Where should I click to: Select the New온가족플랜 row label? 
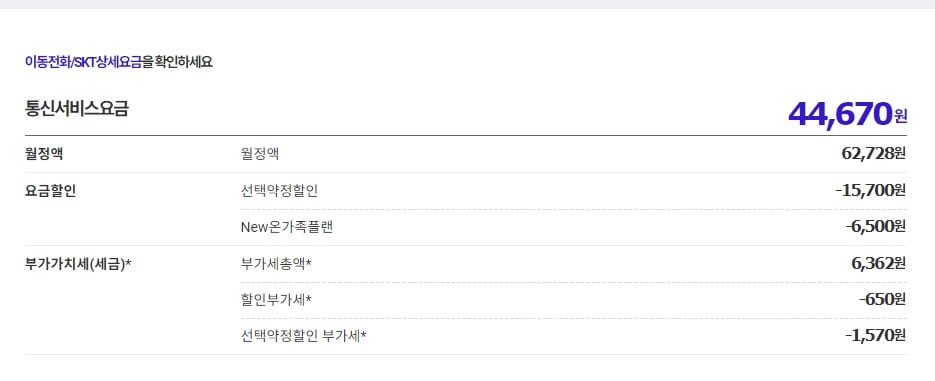(x=286, y=227)
